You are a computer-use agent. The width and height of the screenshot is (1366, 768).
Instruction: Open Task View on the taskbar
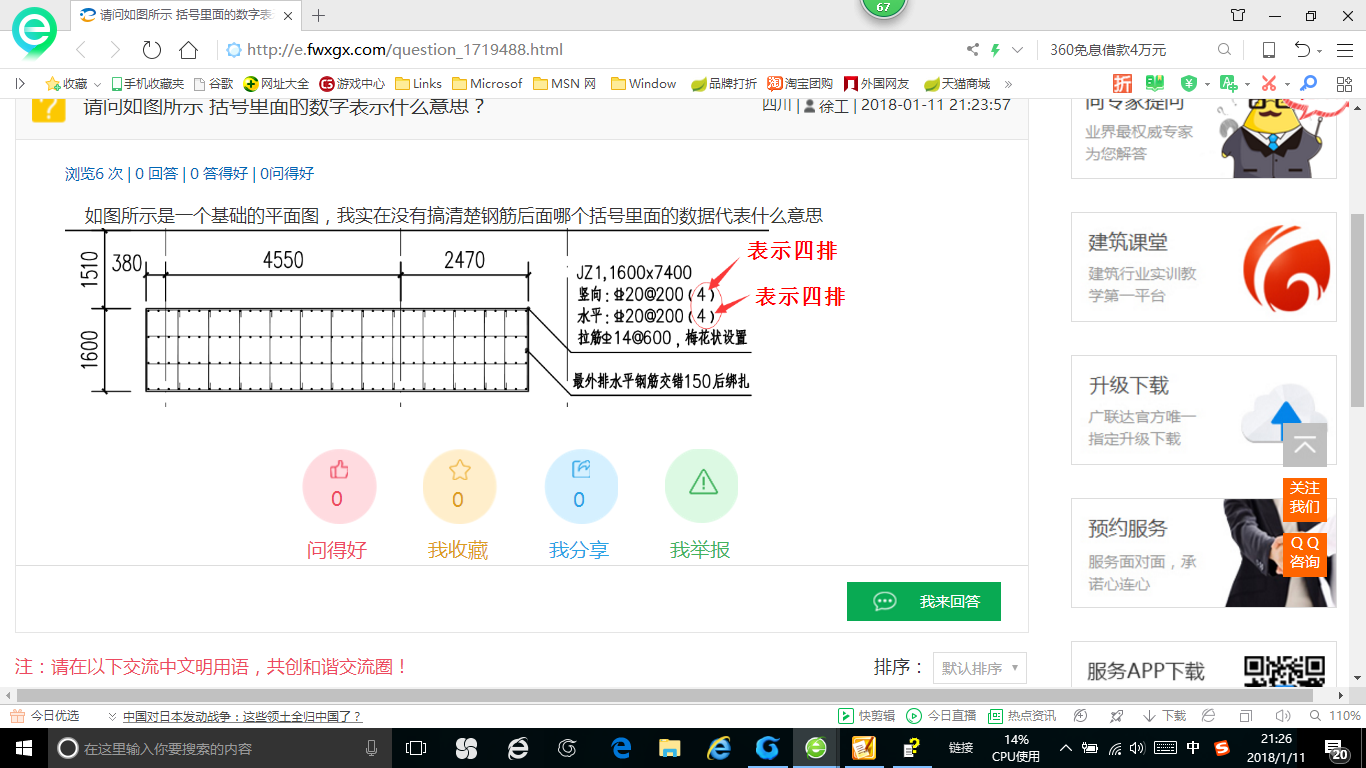[416, 748]
